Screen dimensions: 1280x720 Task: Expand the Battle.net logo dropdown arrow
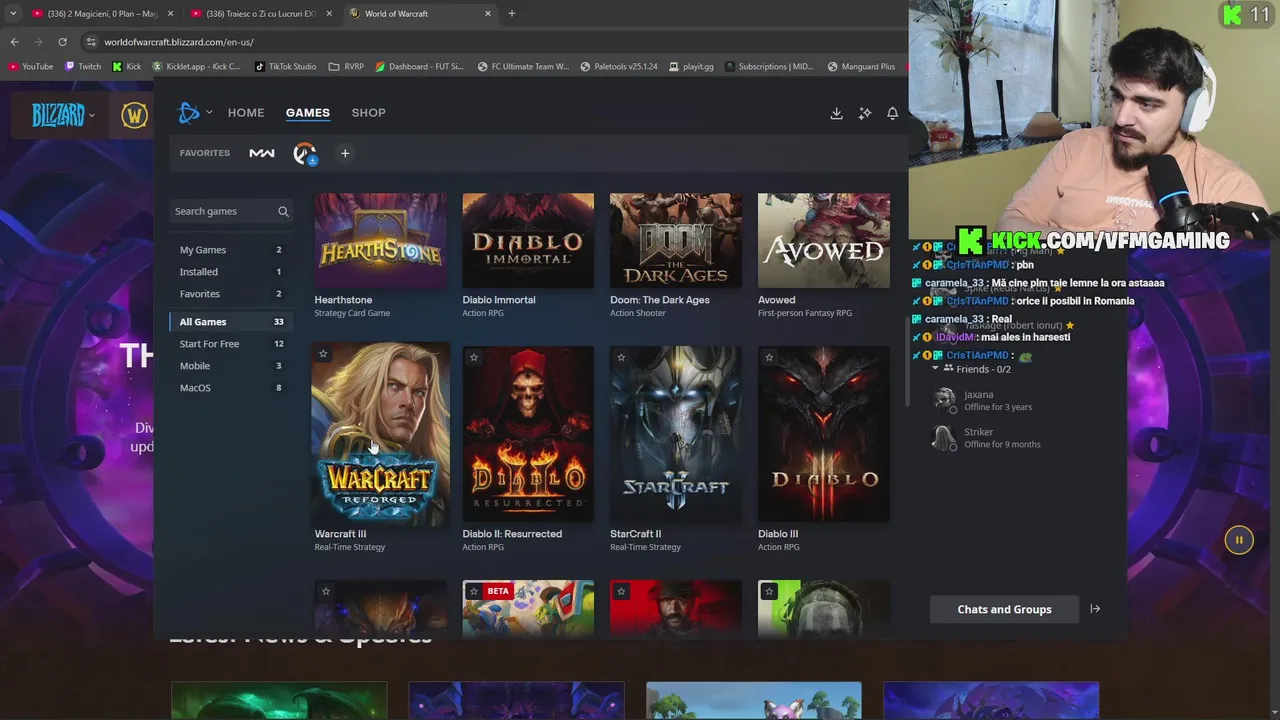pyautogui.click(x=209, y=113)
